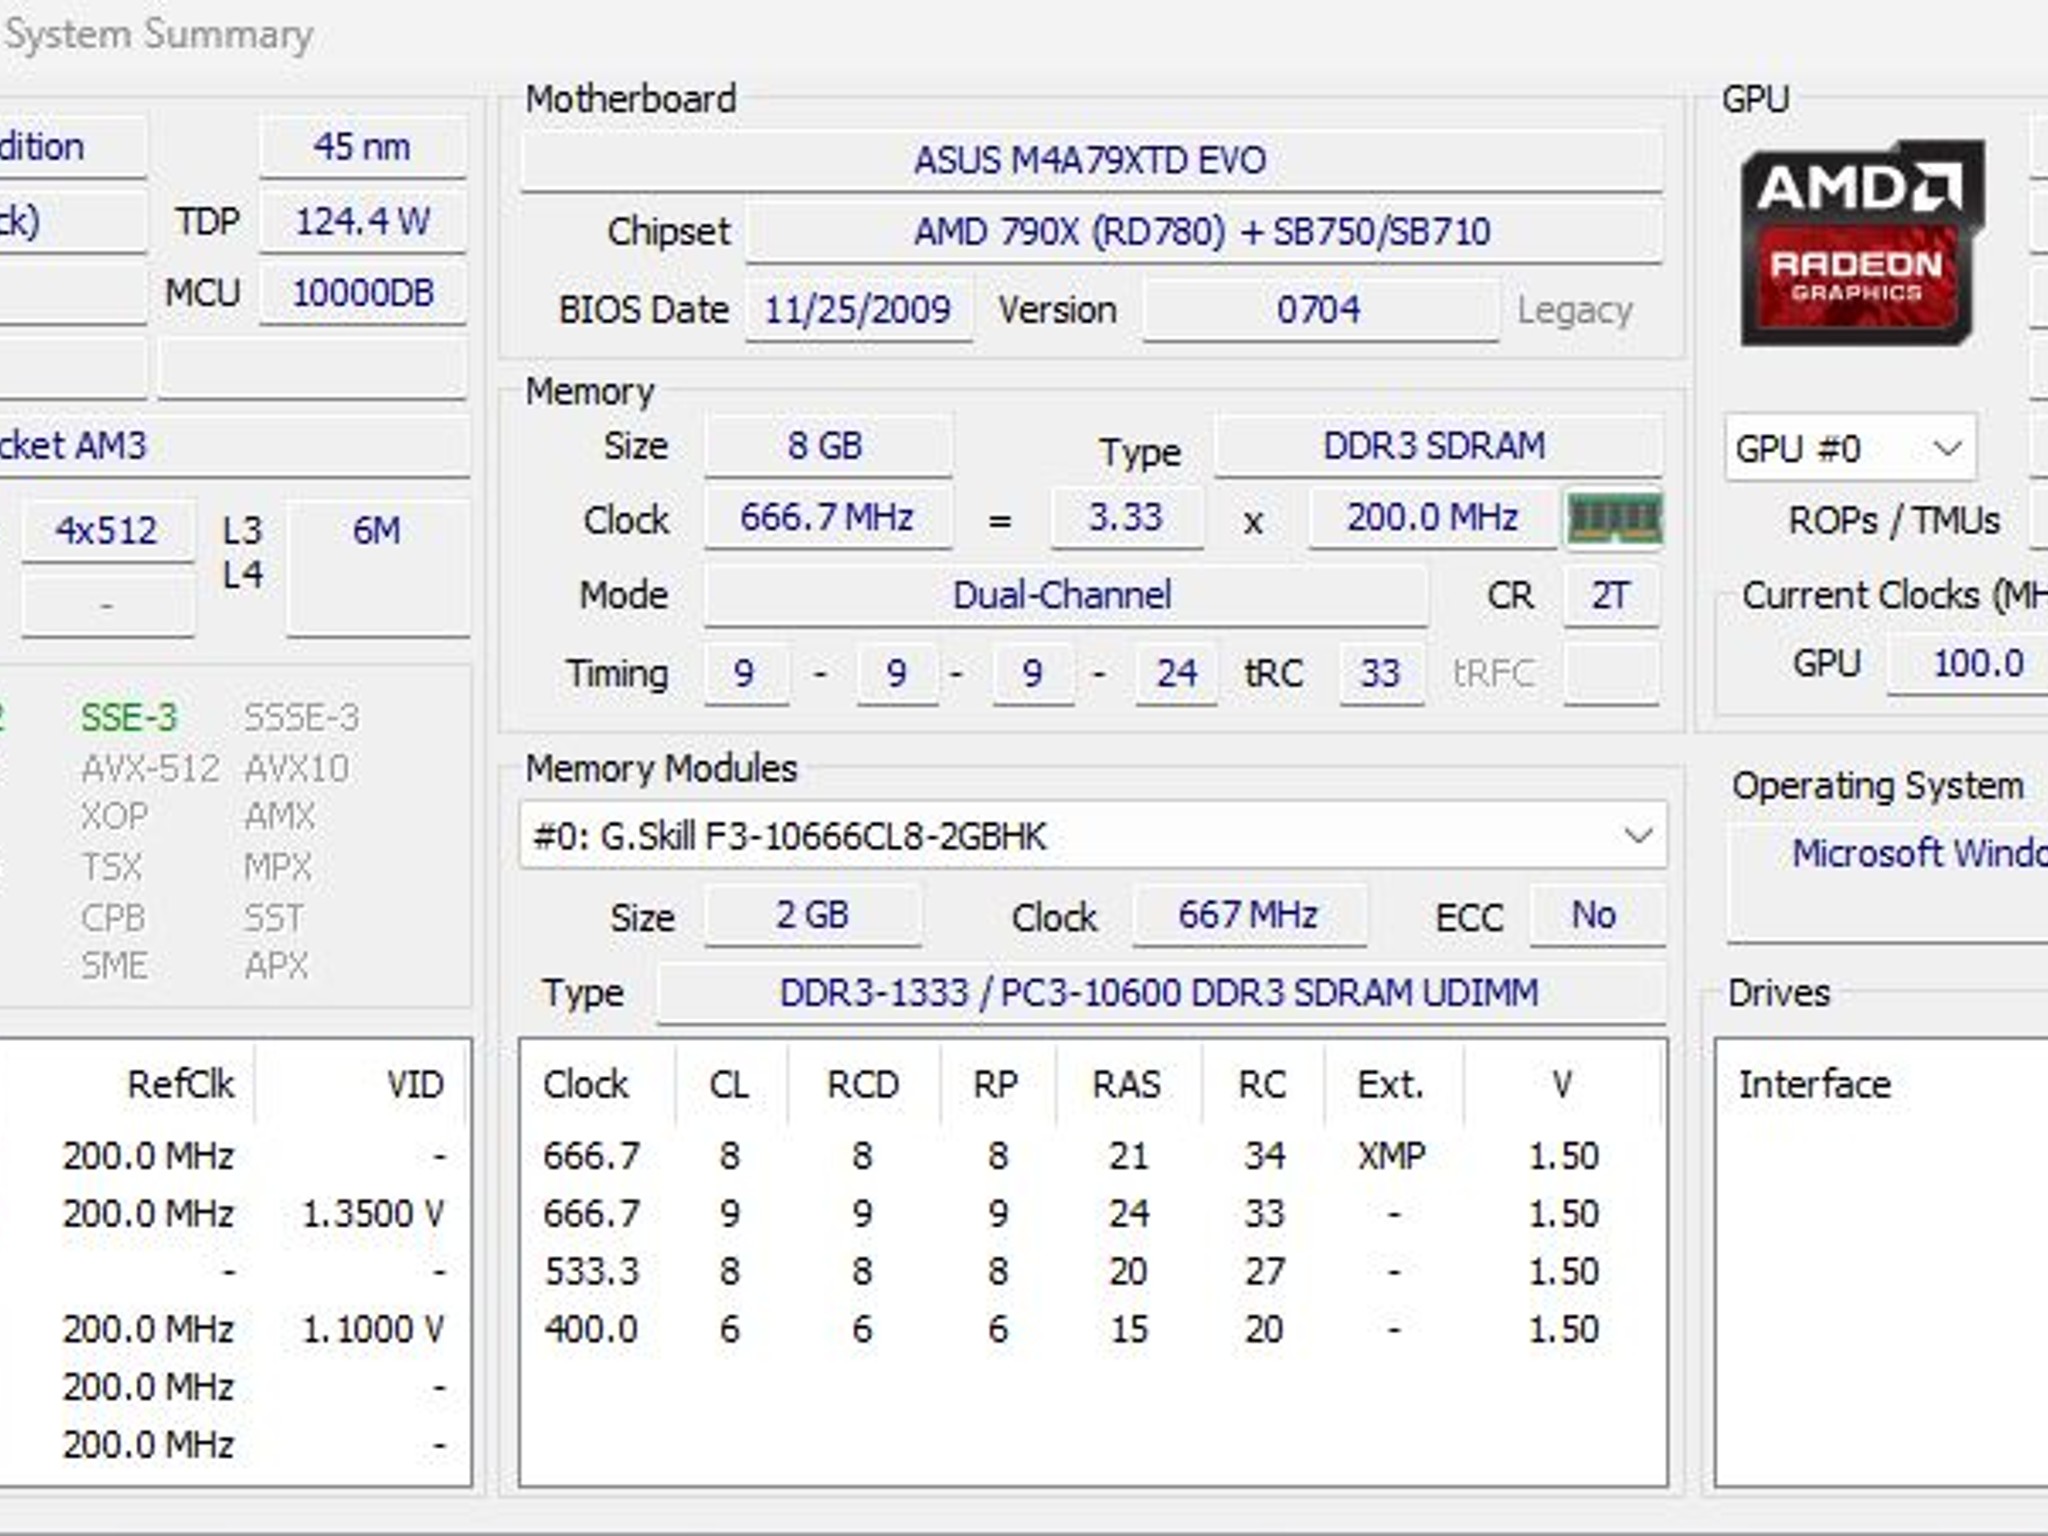Select the chipset field AMD 790X (RD780)

tap(1203, 232)
